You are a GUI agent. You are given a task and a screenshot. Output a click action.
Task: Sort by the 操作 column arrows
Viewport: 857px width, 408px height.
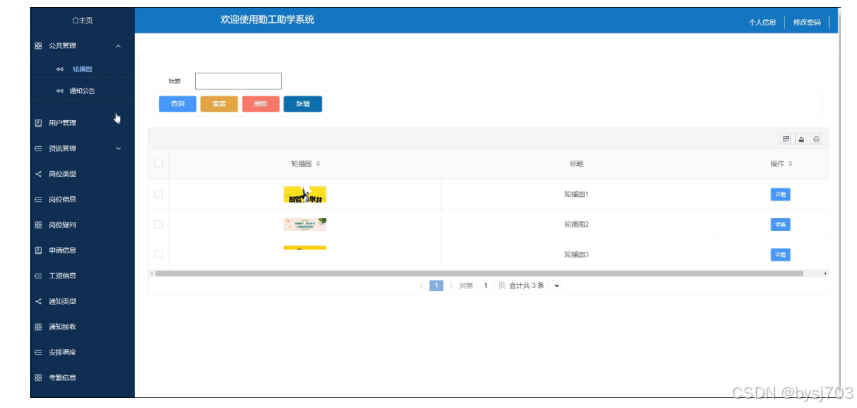pyautogui.click(x=790, y=164)
